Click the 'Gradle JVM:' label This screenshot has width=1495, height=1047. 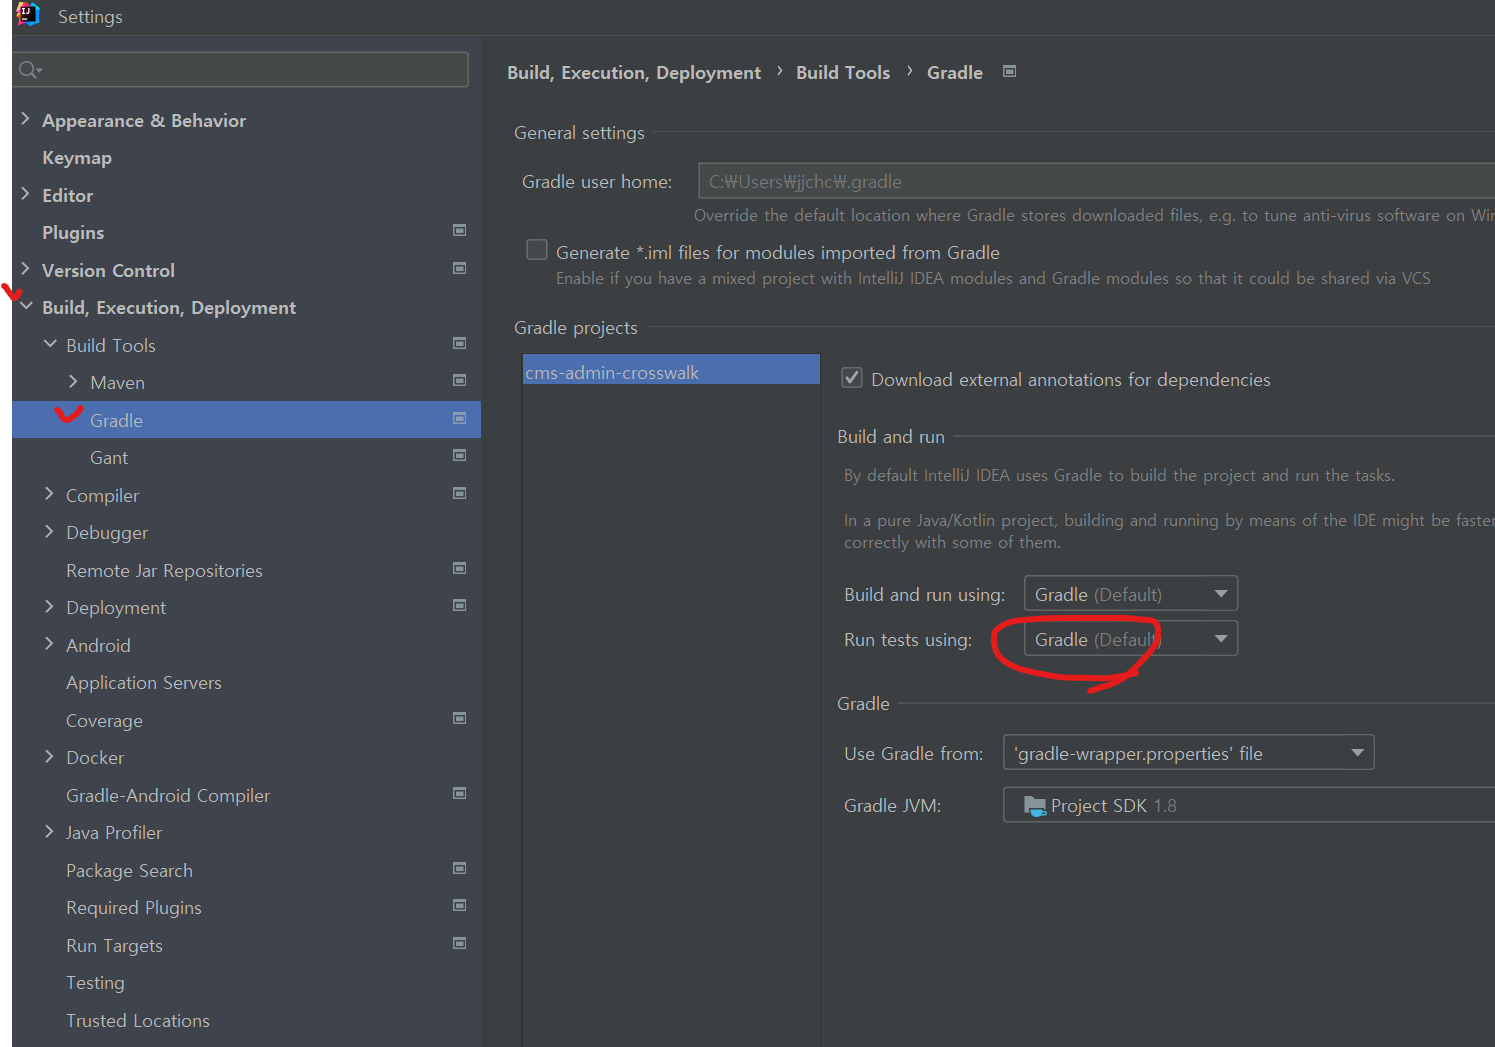(892, 805)
